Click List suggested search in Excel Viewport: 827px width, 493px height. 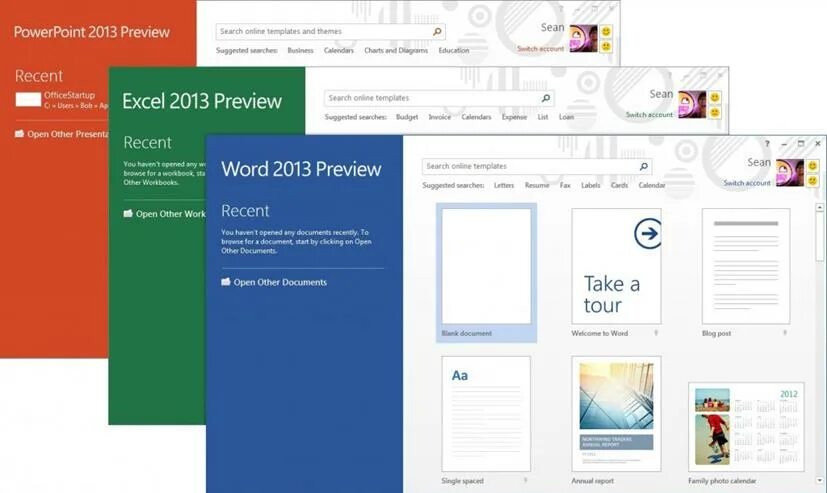click(x=543, y=117)
